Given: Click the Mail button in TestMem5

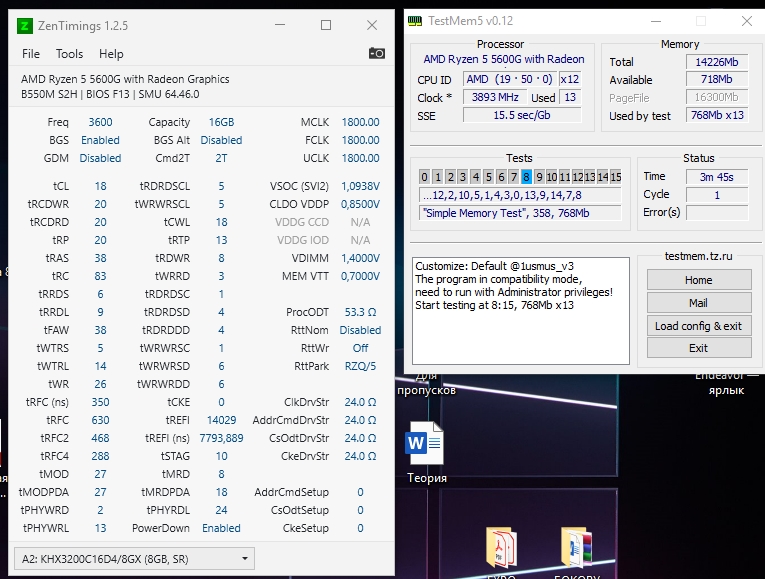Looking at the screenshot, I should (699, 303).
